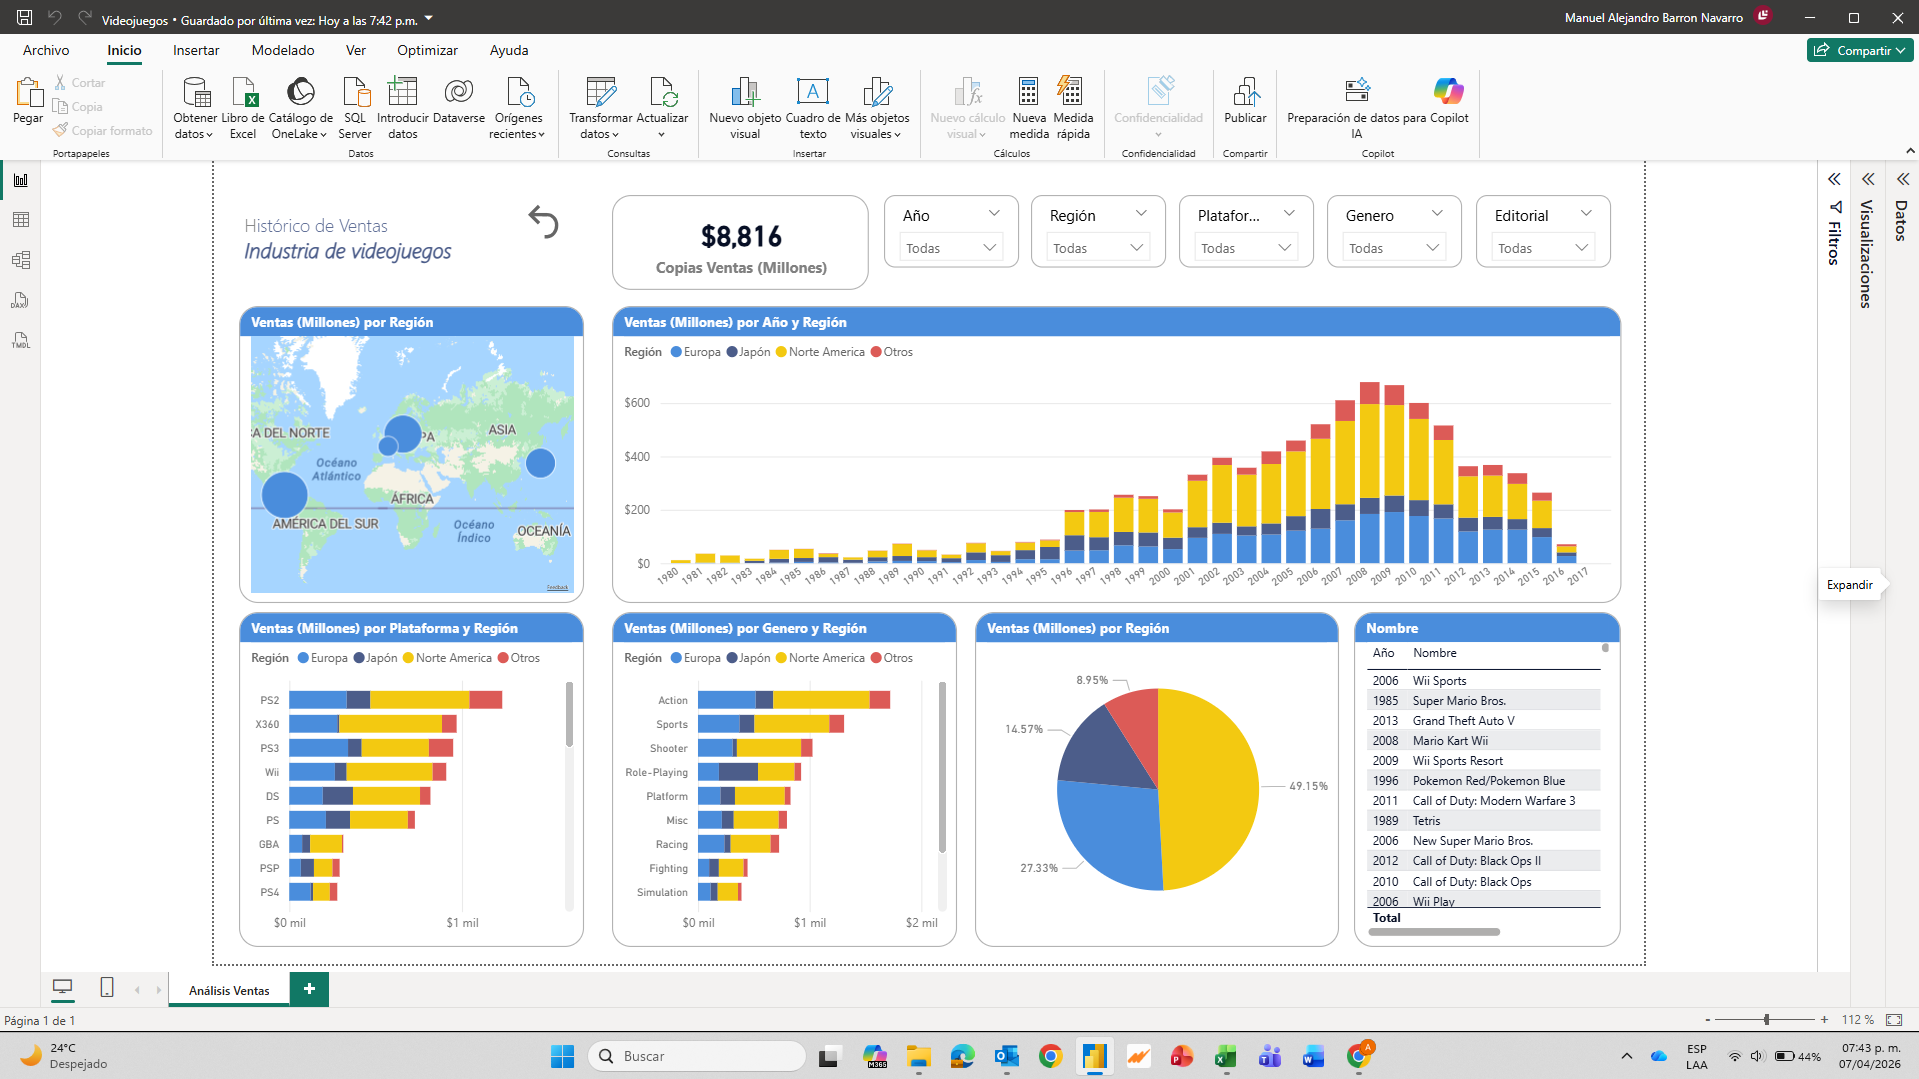Select the Análisis Ventas page tab
The height and width of the screenshot is (1079, 1919).
(x=229, y=990)
